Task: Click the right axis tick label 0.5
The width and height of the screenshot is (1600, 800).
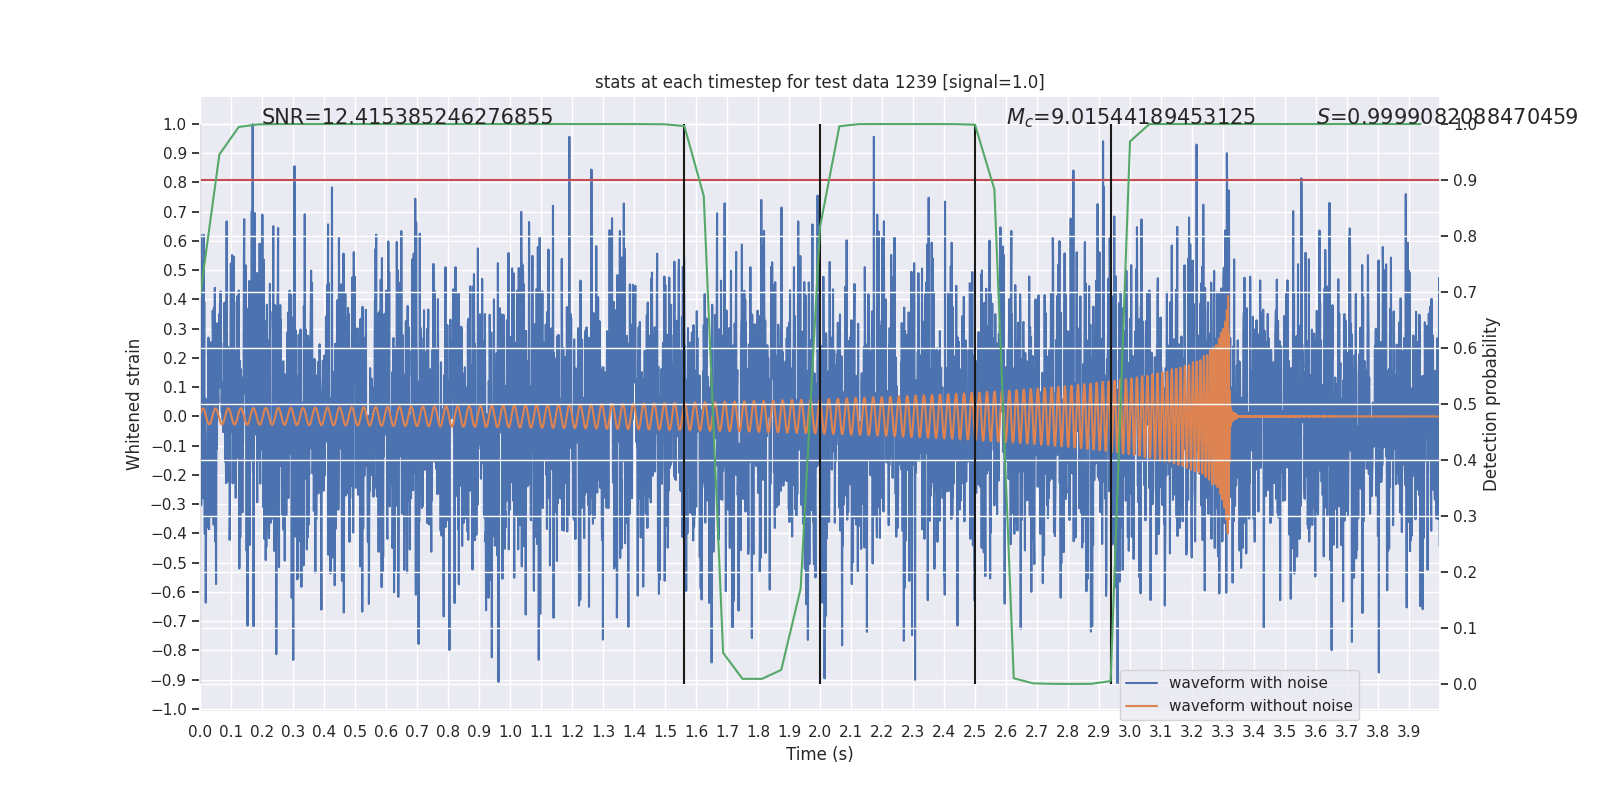Action: point(1465,404)
